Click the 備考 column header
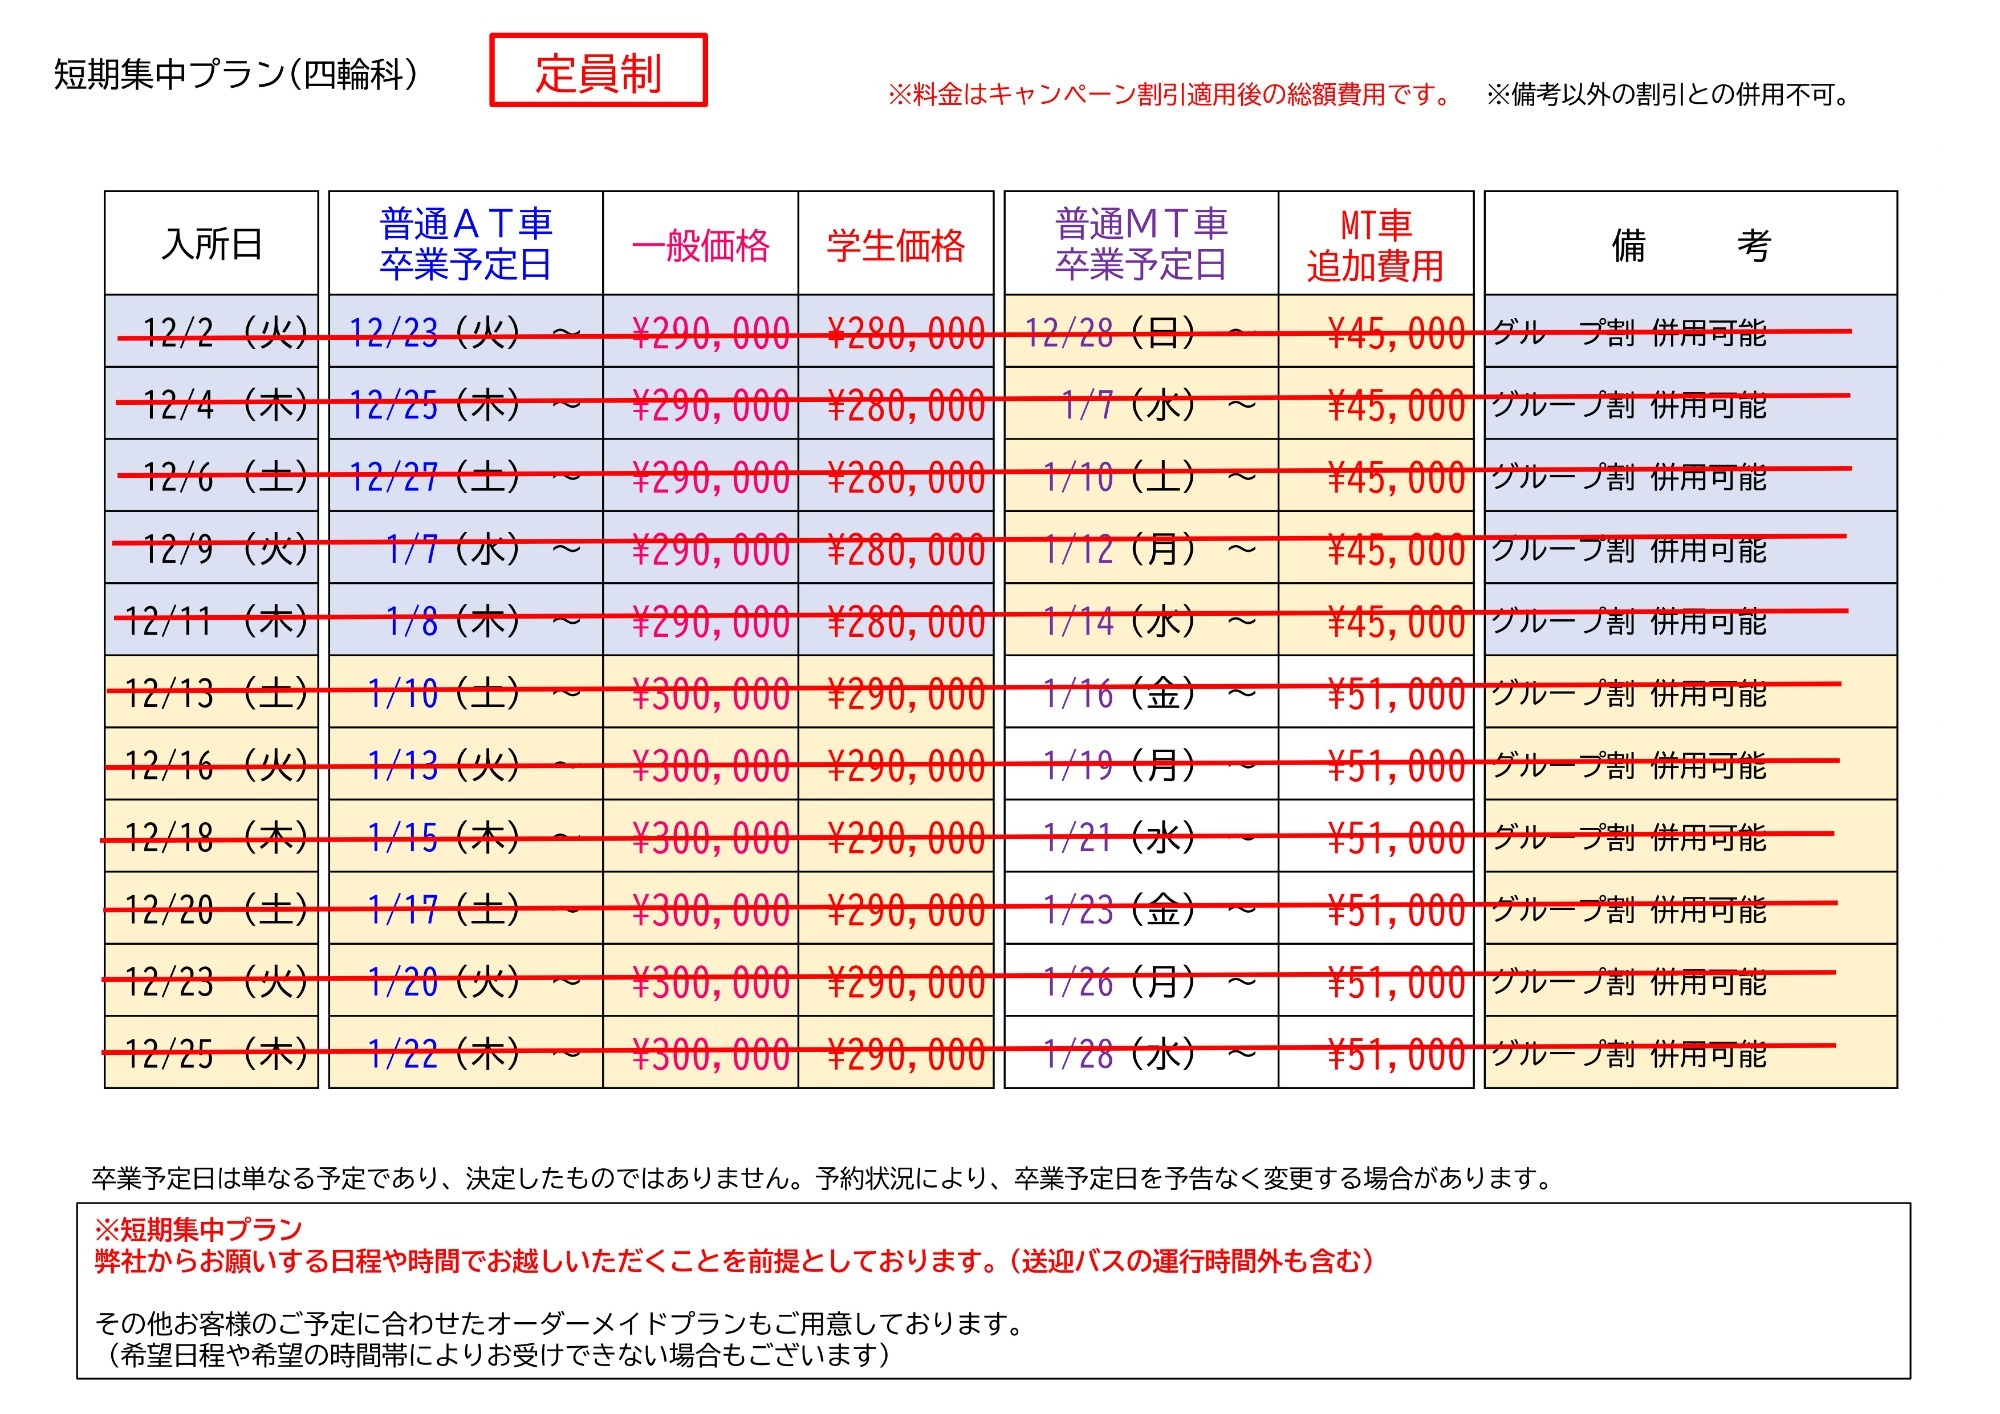 1690,245
